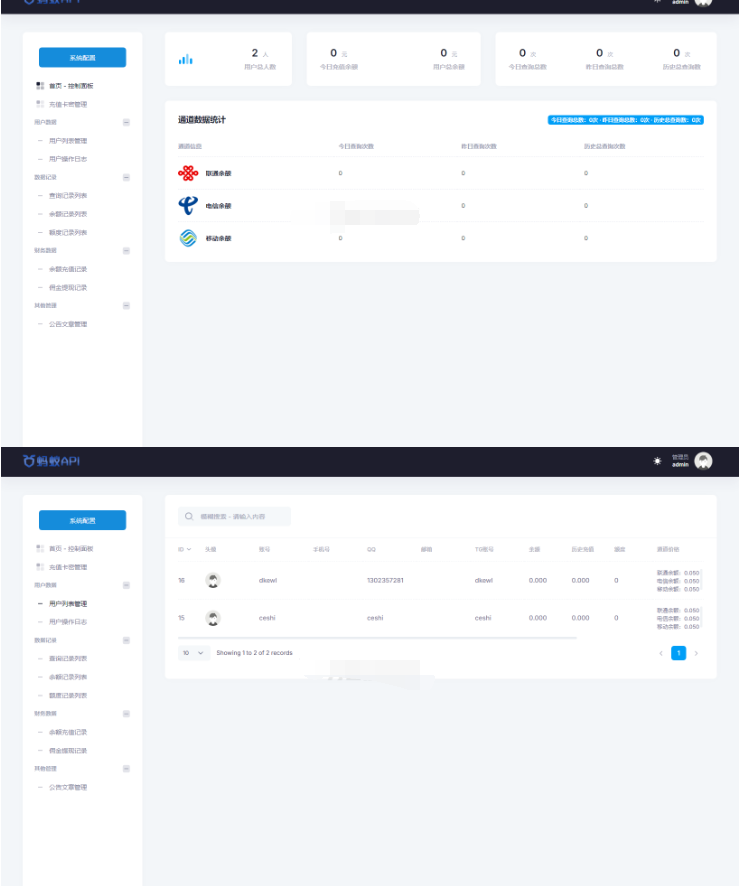Click the magnifier icon in search box
The height and width of the screenshot is (886, 747).
[189, 516]
